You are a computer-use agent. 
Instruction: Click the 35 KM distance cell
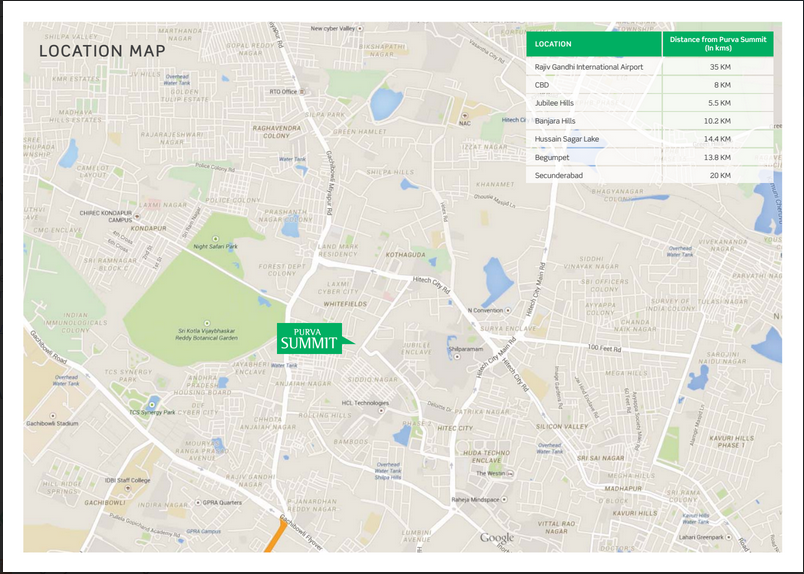coord(720,67)
